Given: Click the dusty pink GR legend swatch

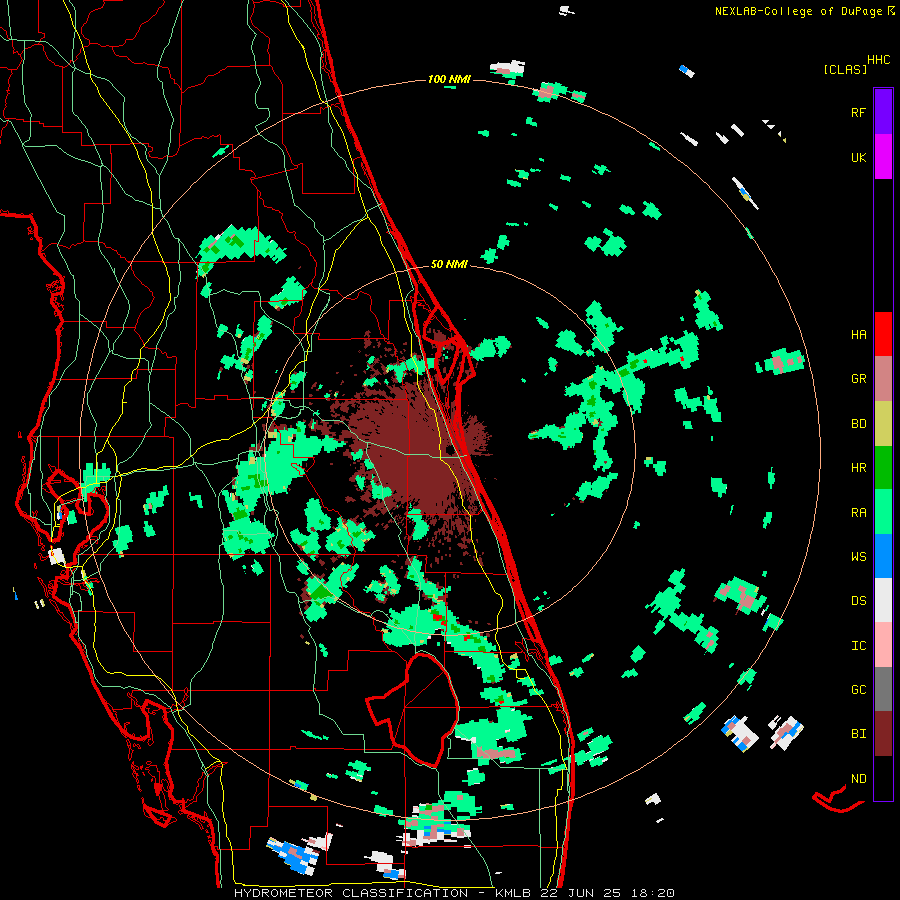Looking at the screenshot, I should pos(883,379).
